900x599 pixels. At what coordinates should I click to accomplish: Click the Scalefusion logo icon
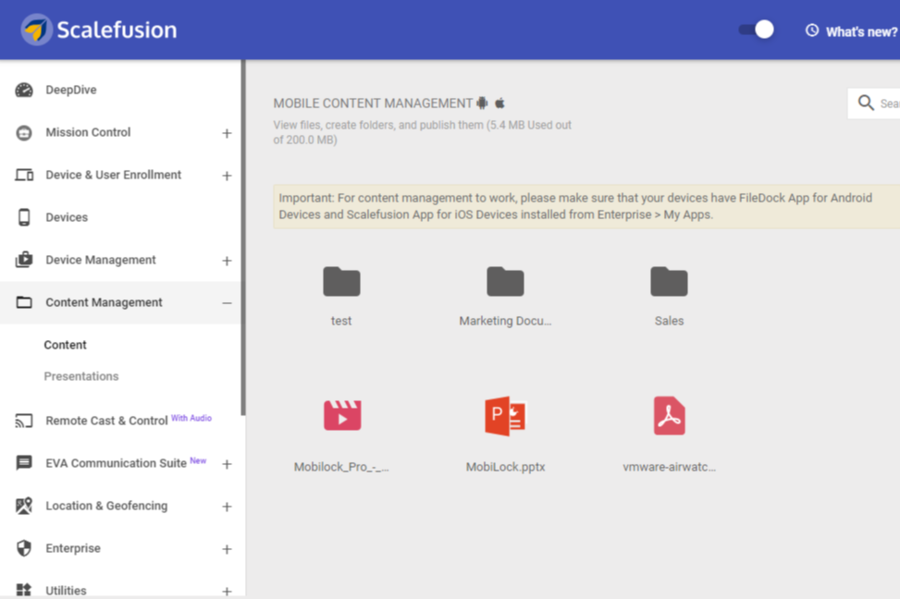point(37,30)
